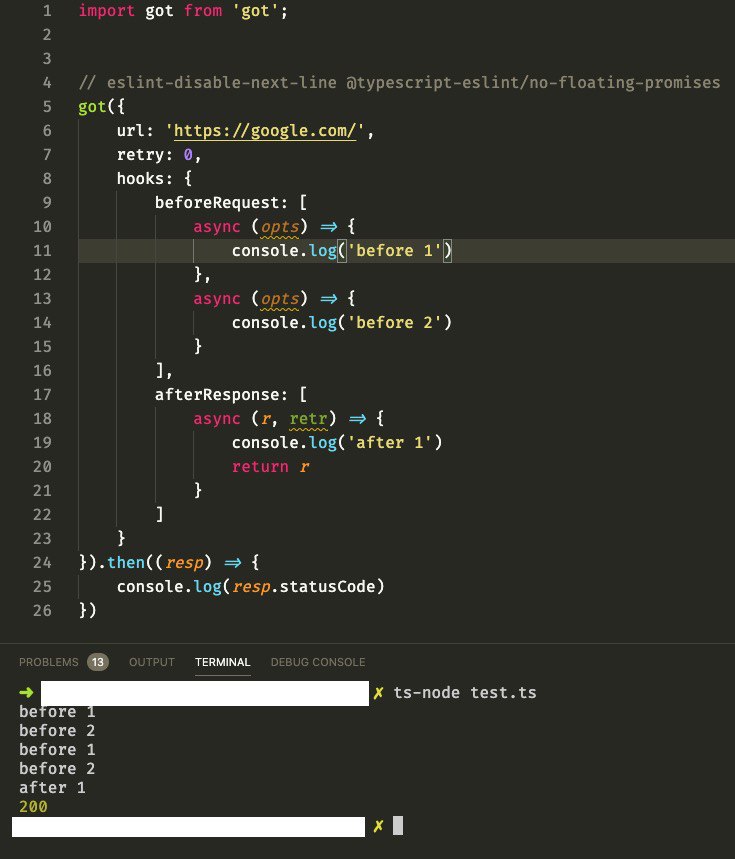The height and width of the screenshot is (859, 735).
Task: Click the '200' status output in terminal
Action: click(33, 806)
